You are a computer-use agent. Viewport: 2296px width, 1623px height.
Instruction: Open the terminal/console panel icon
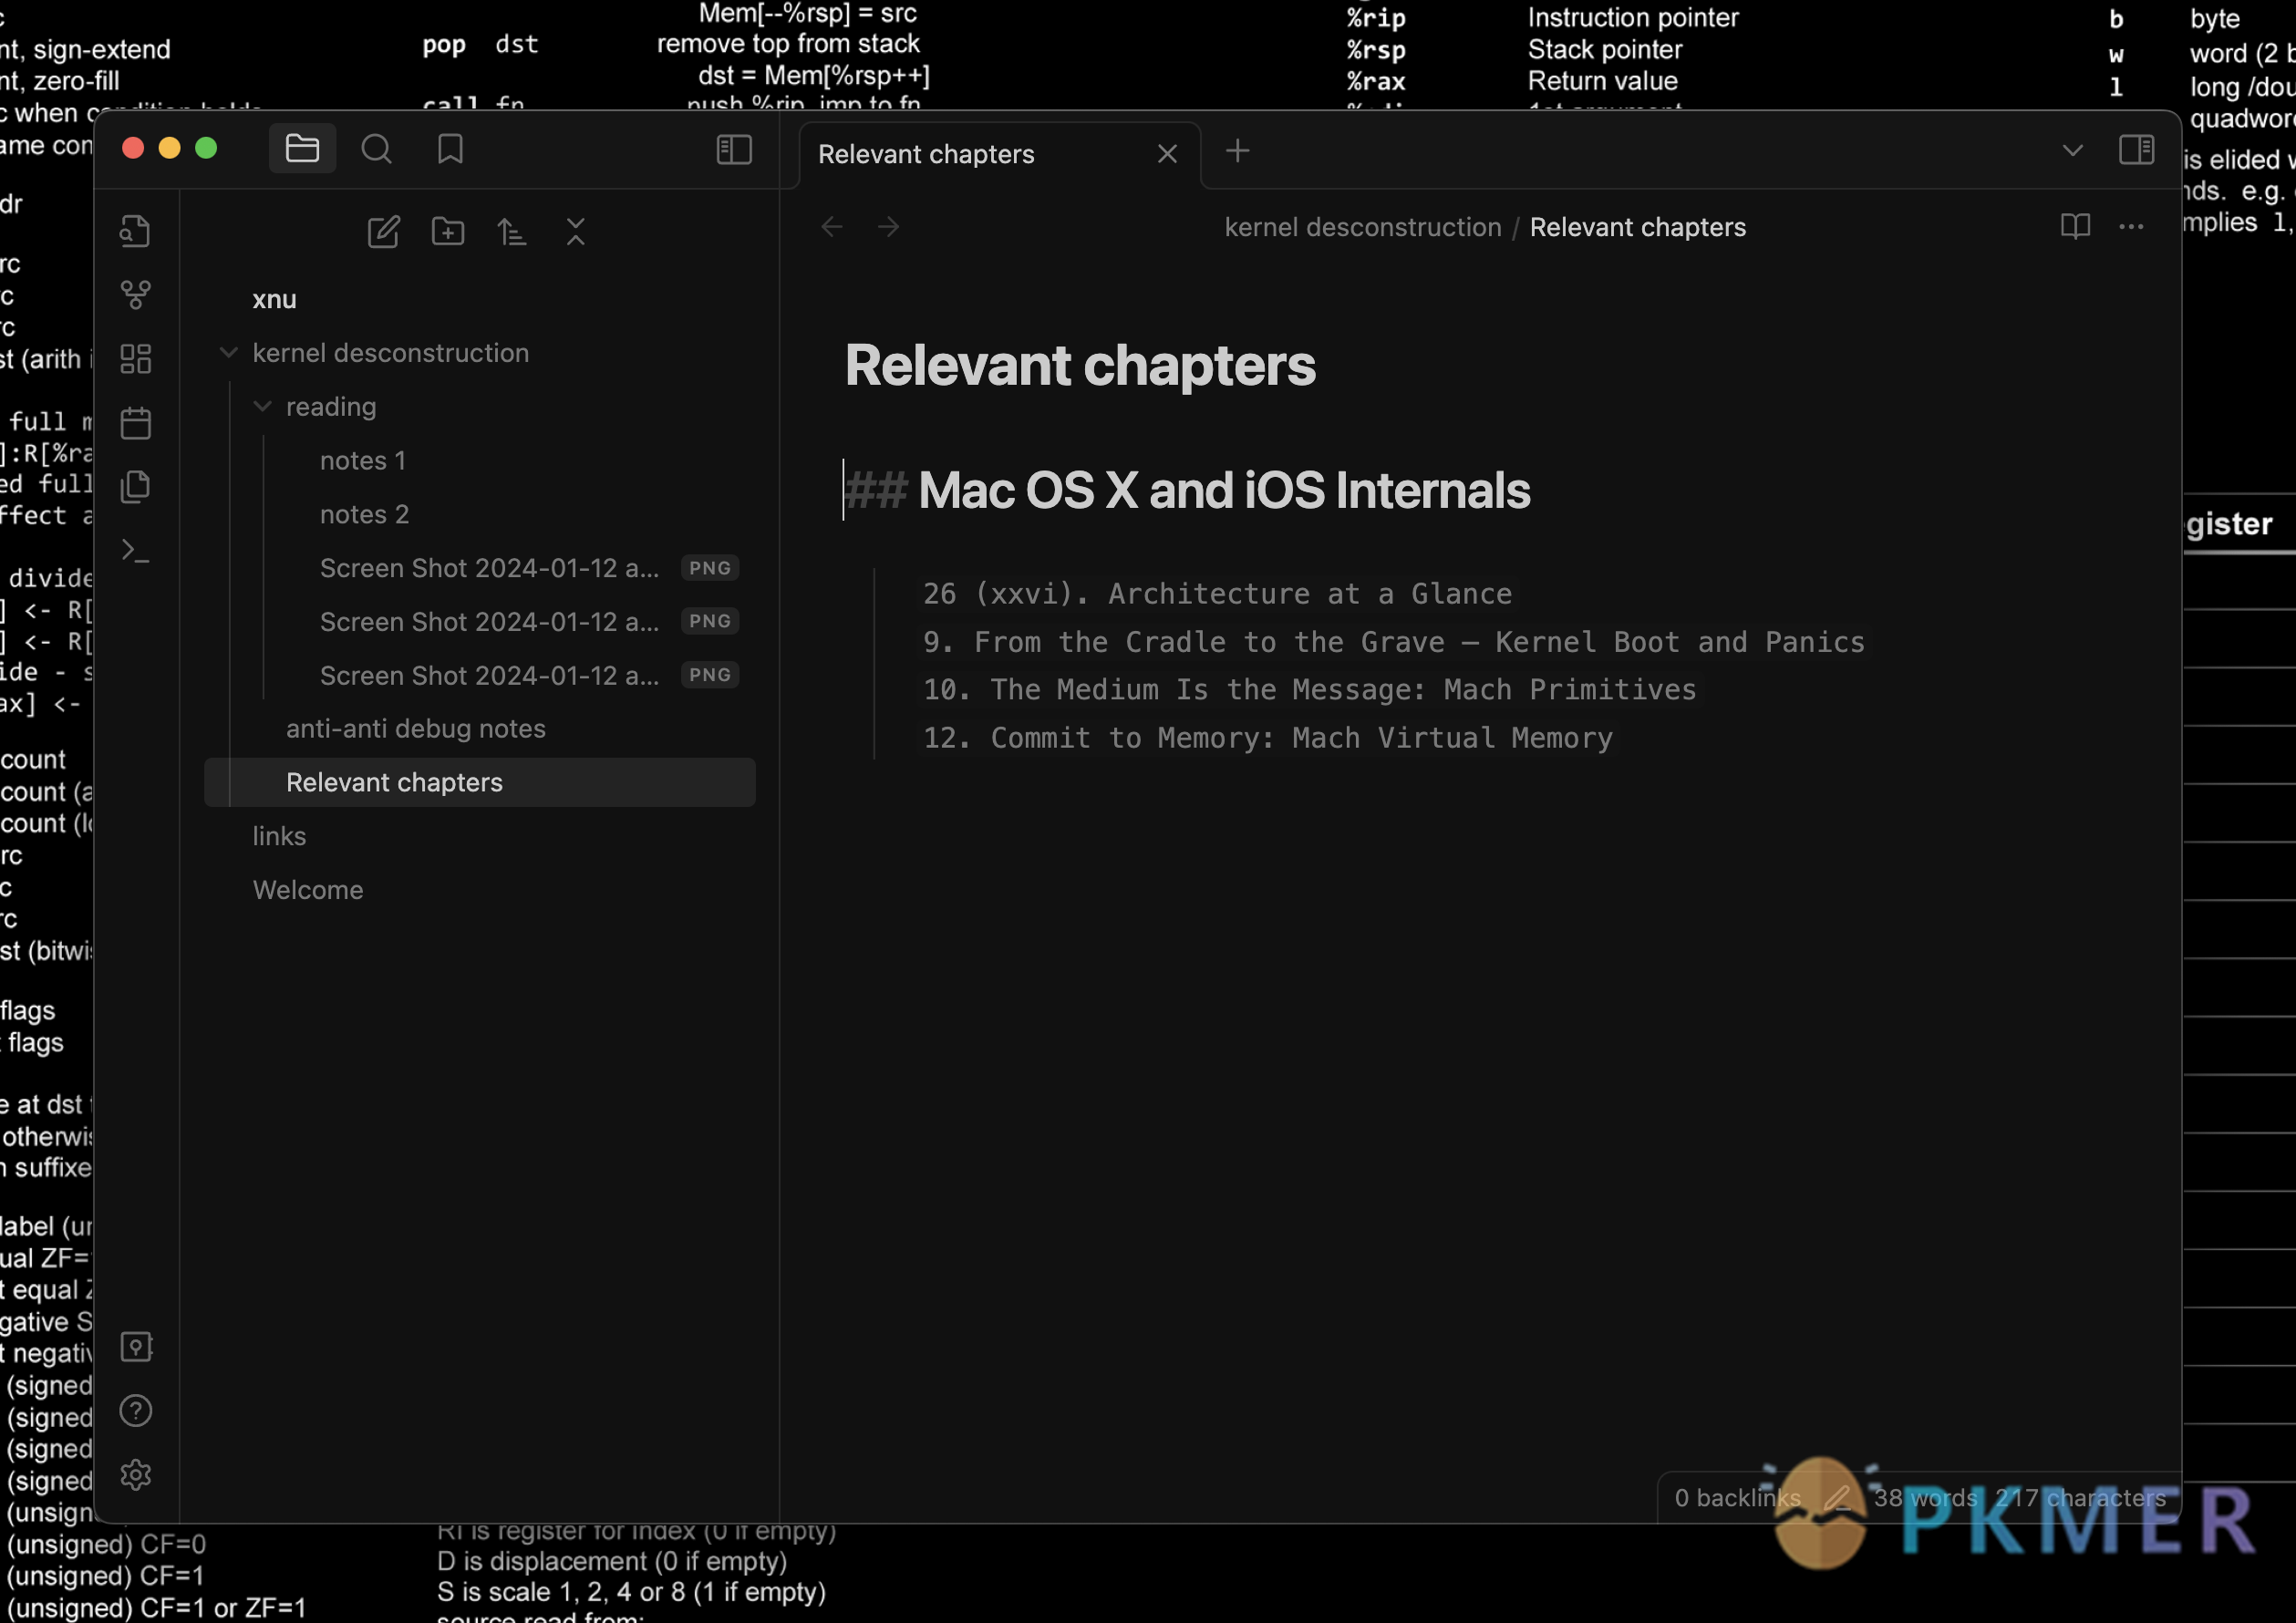coord(137,550)
